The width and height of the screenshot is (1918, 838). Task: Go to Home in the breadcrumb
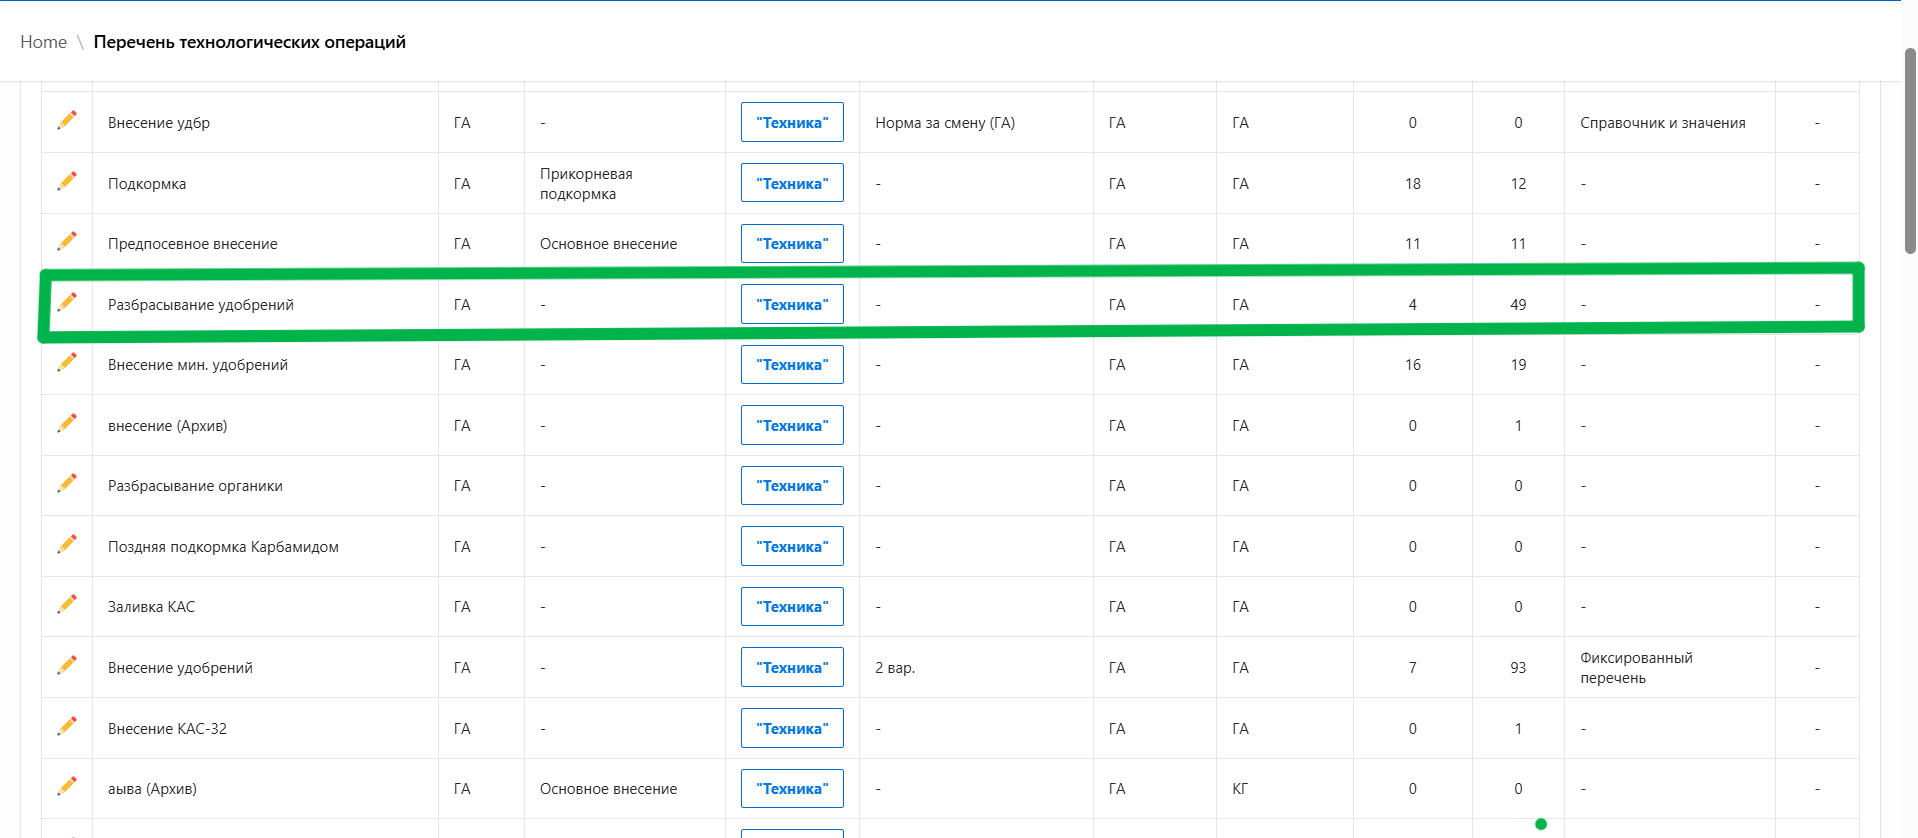pyautogui.click(x=43, y=42)
